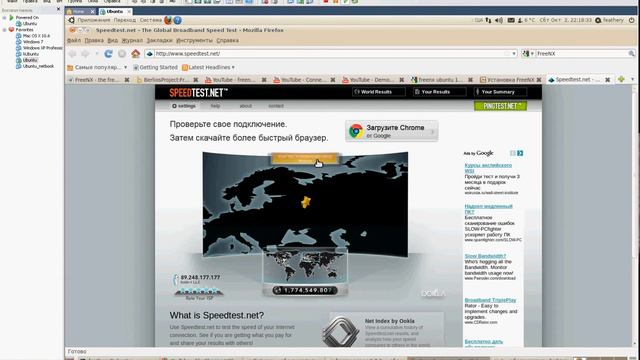Open the Инструменты menu

pyautogui.click(x=194, y=40)
